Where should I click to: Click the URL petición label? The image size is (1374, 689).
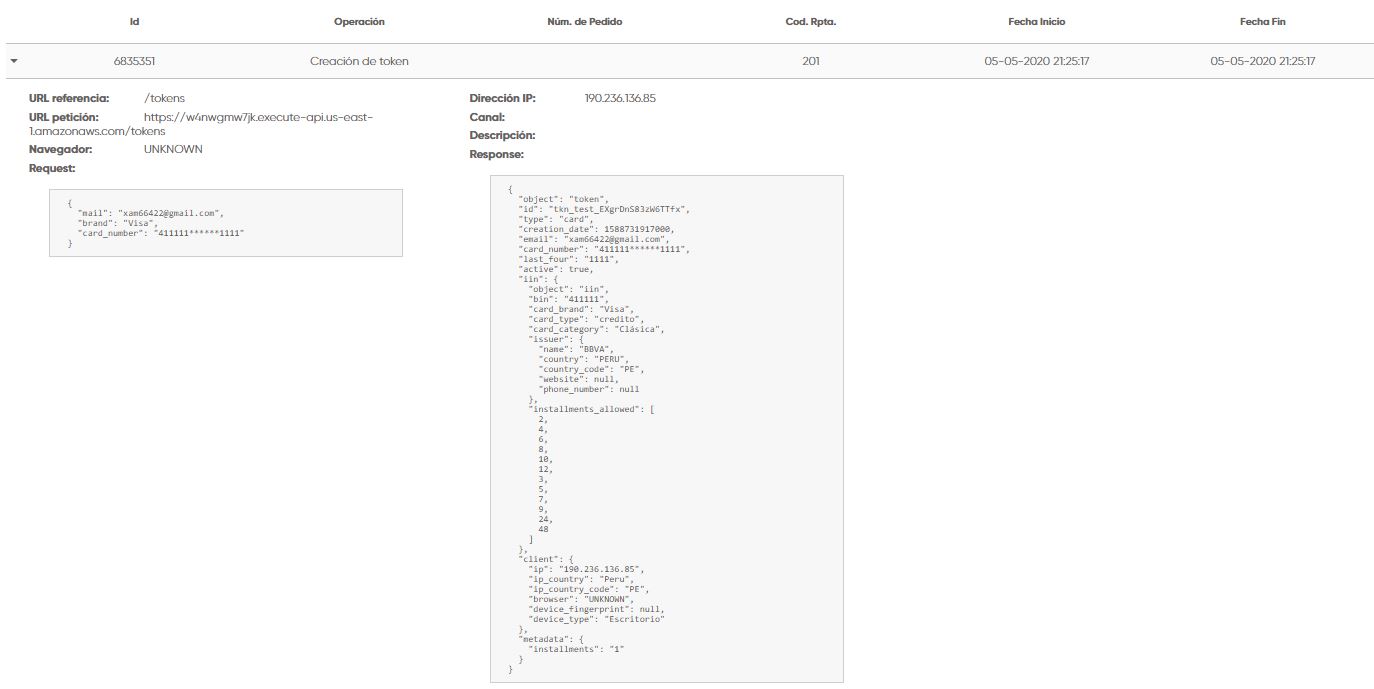(x=63, y=117)
